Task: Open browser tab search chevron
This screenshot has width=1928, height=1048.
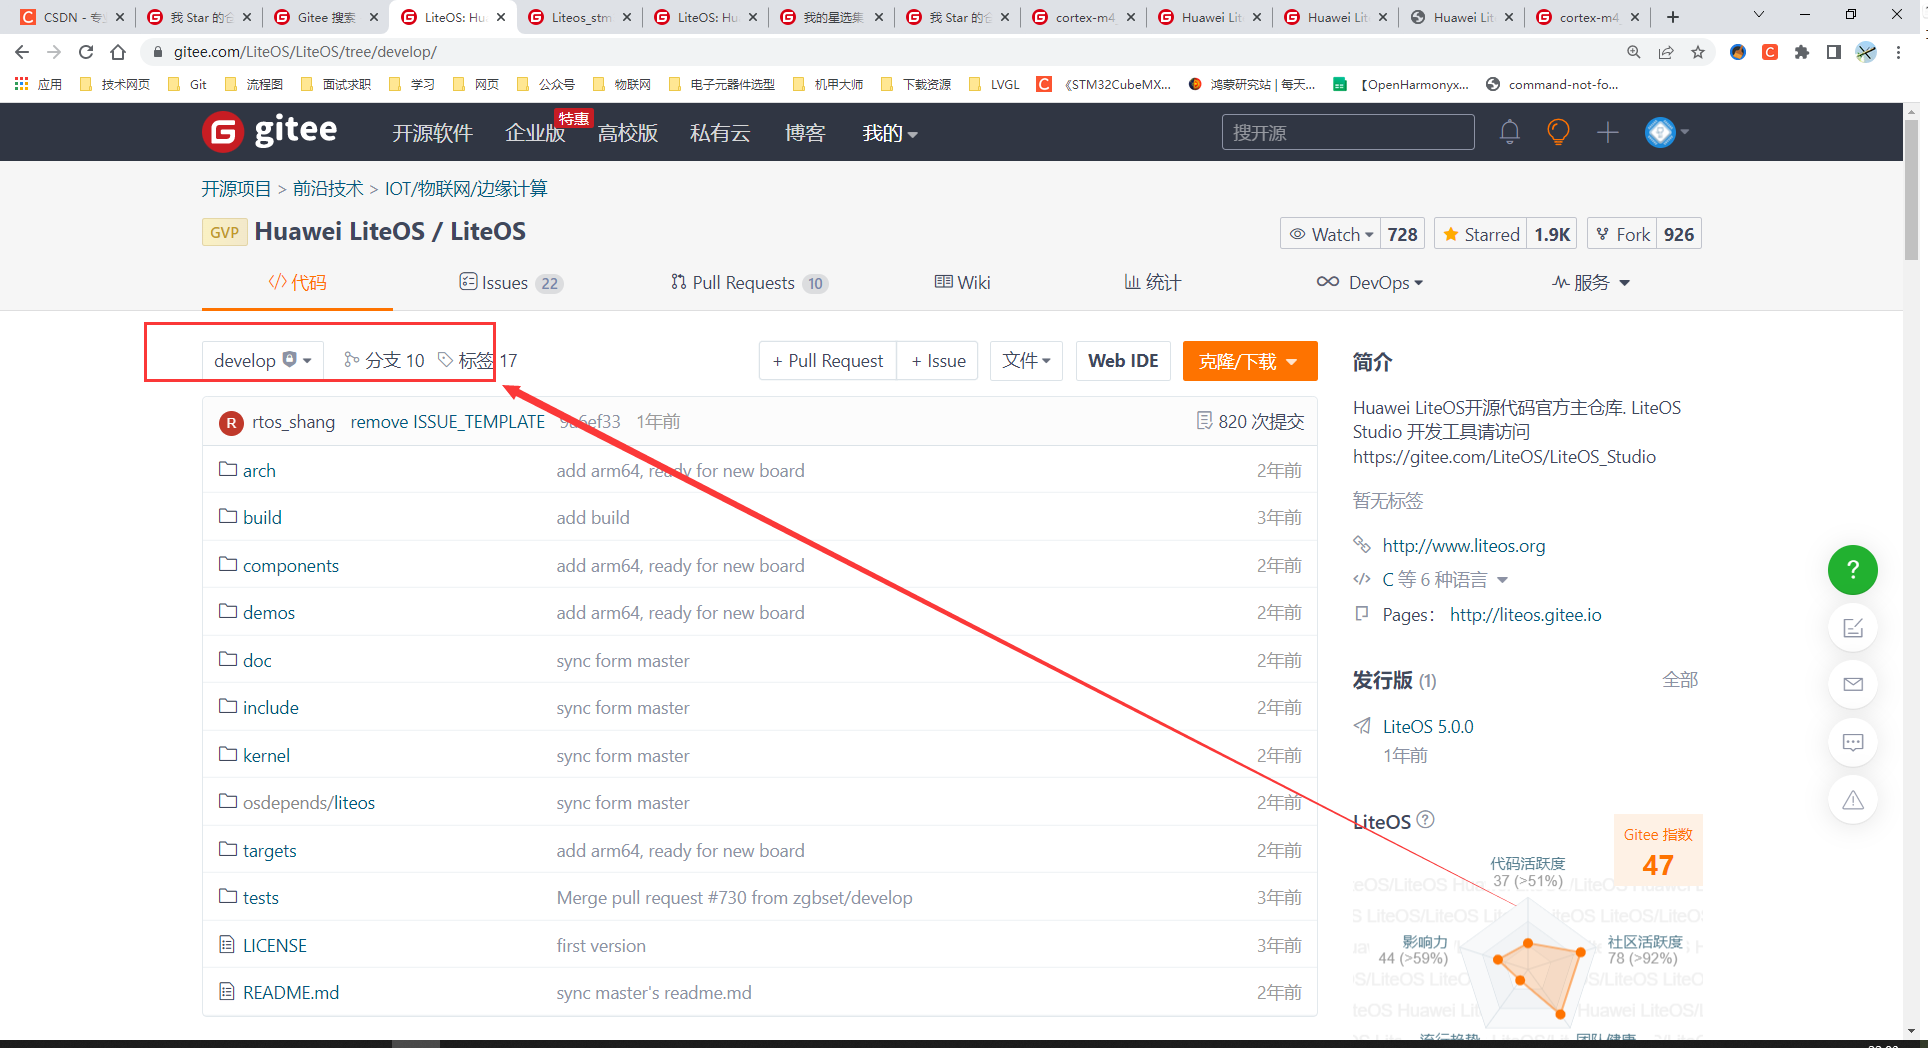Action: click(x=1759, y=16)
